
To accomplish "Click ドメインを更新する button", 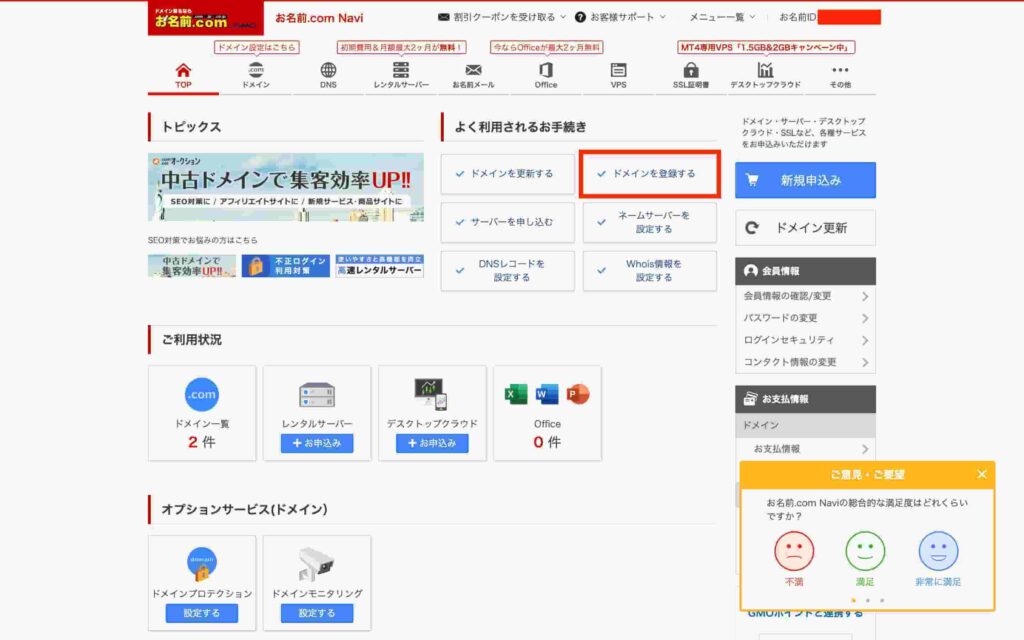I will coord(507,174).
